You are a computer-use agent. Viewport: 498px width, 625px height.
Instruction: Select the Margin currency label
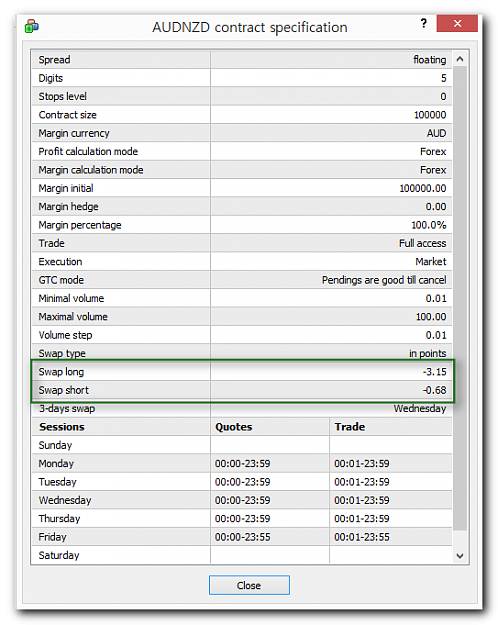tap(74, 133)
